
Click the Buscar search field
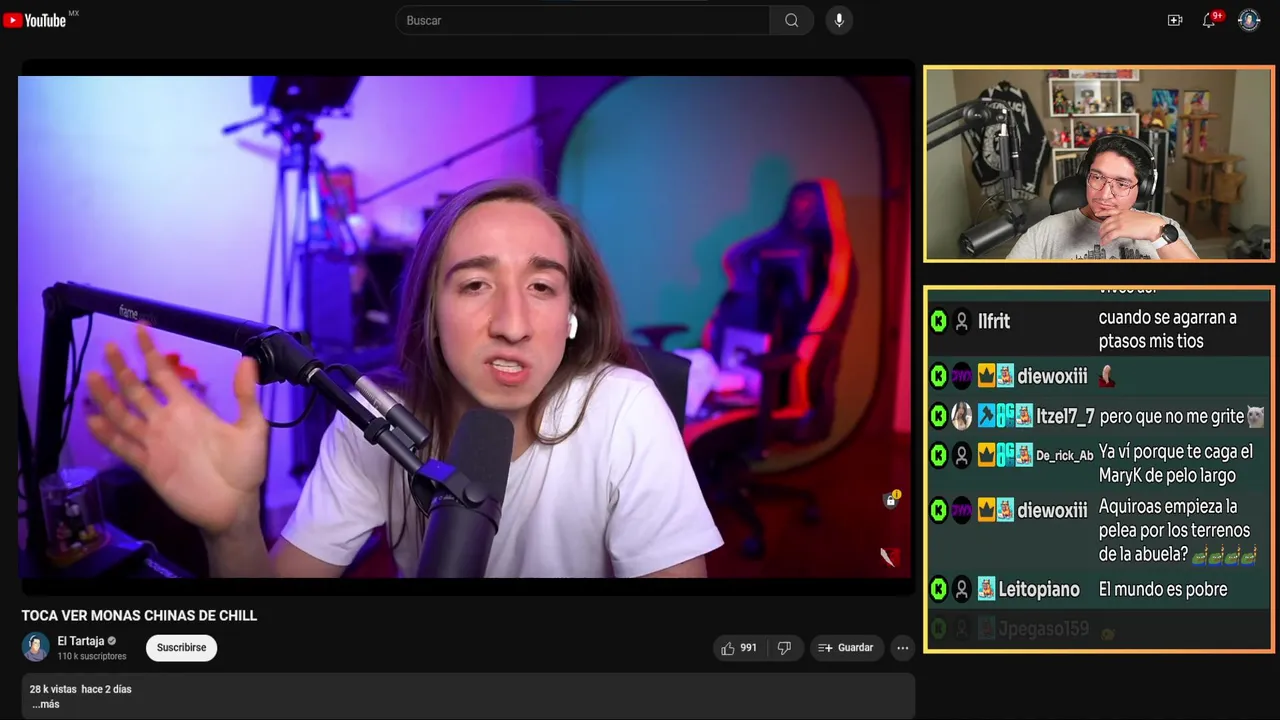tap(583, 20)
